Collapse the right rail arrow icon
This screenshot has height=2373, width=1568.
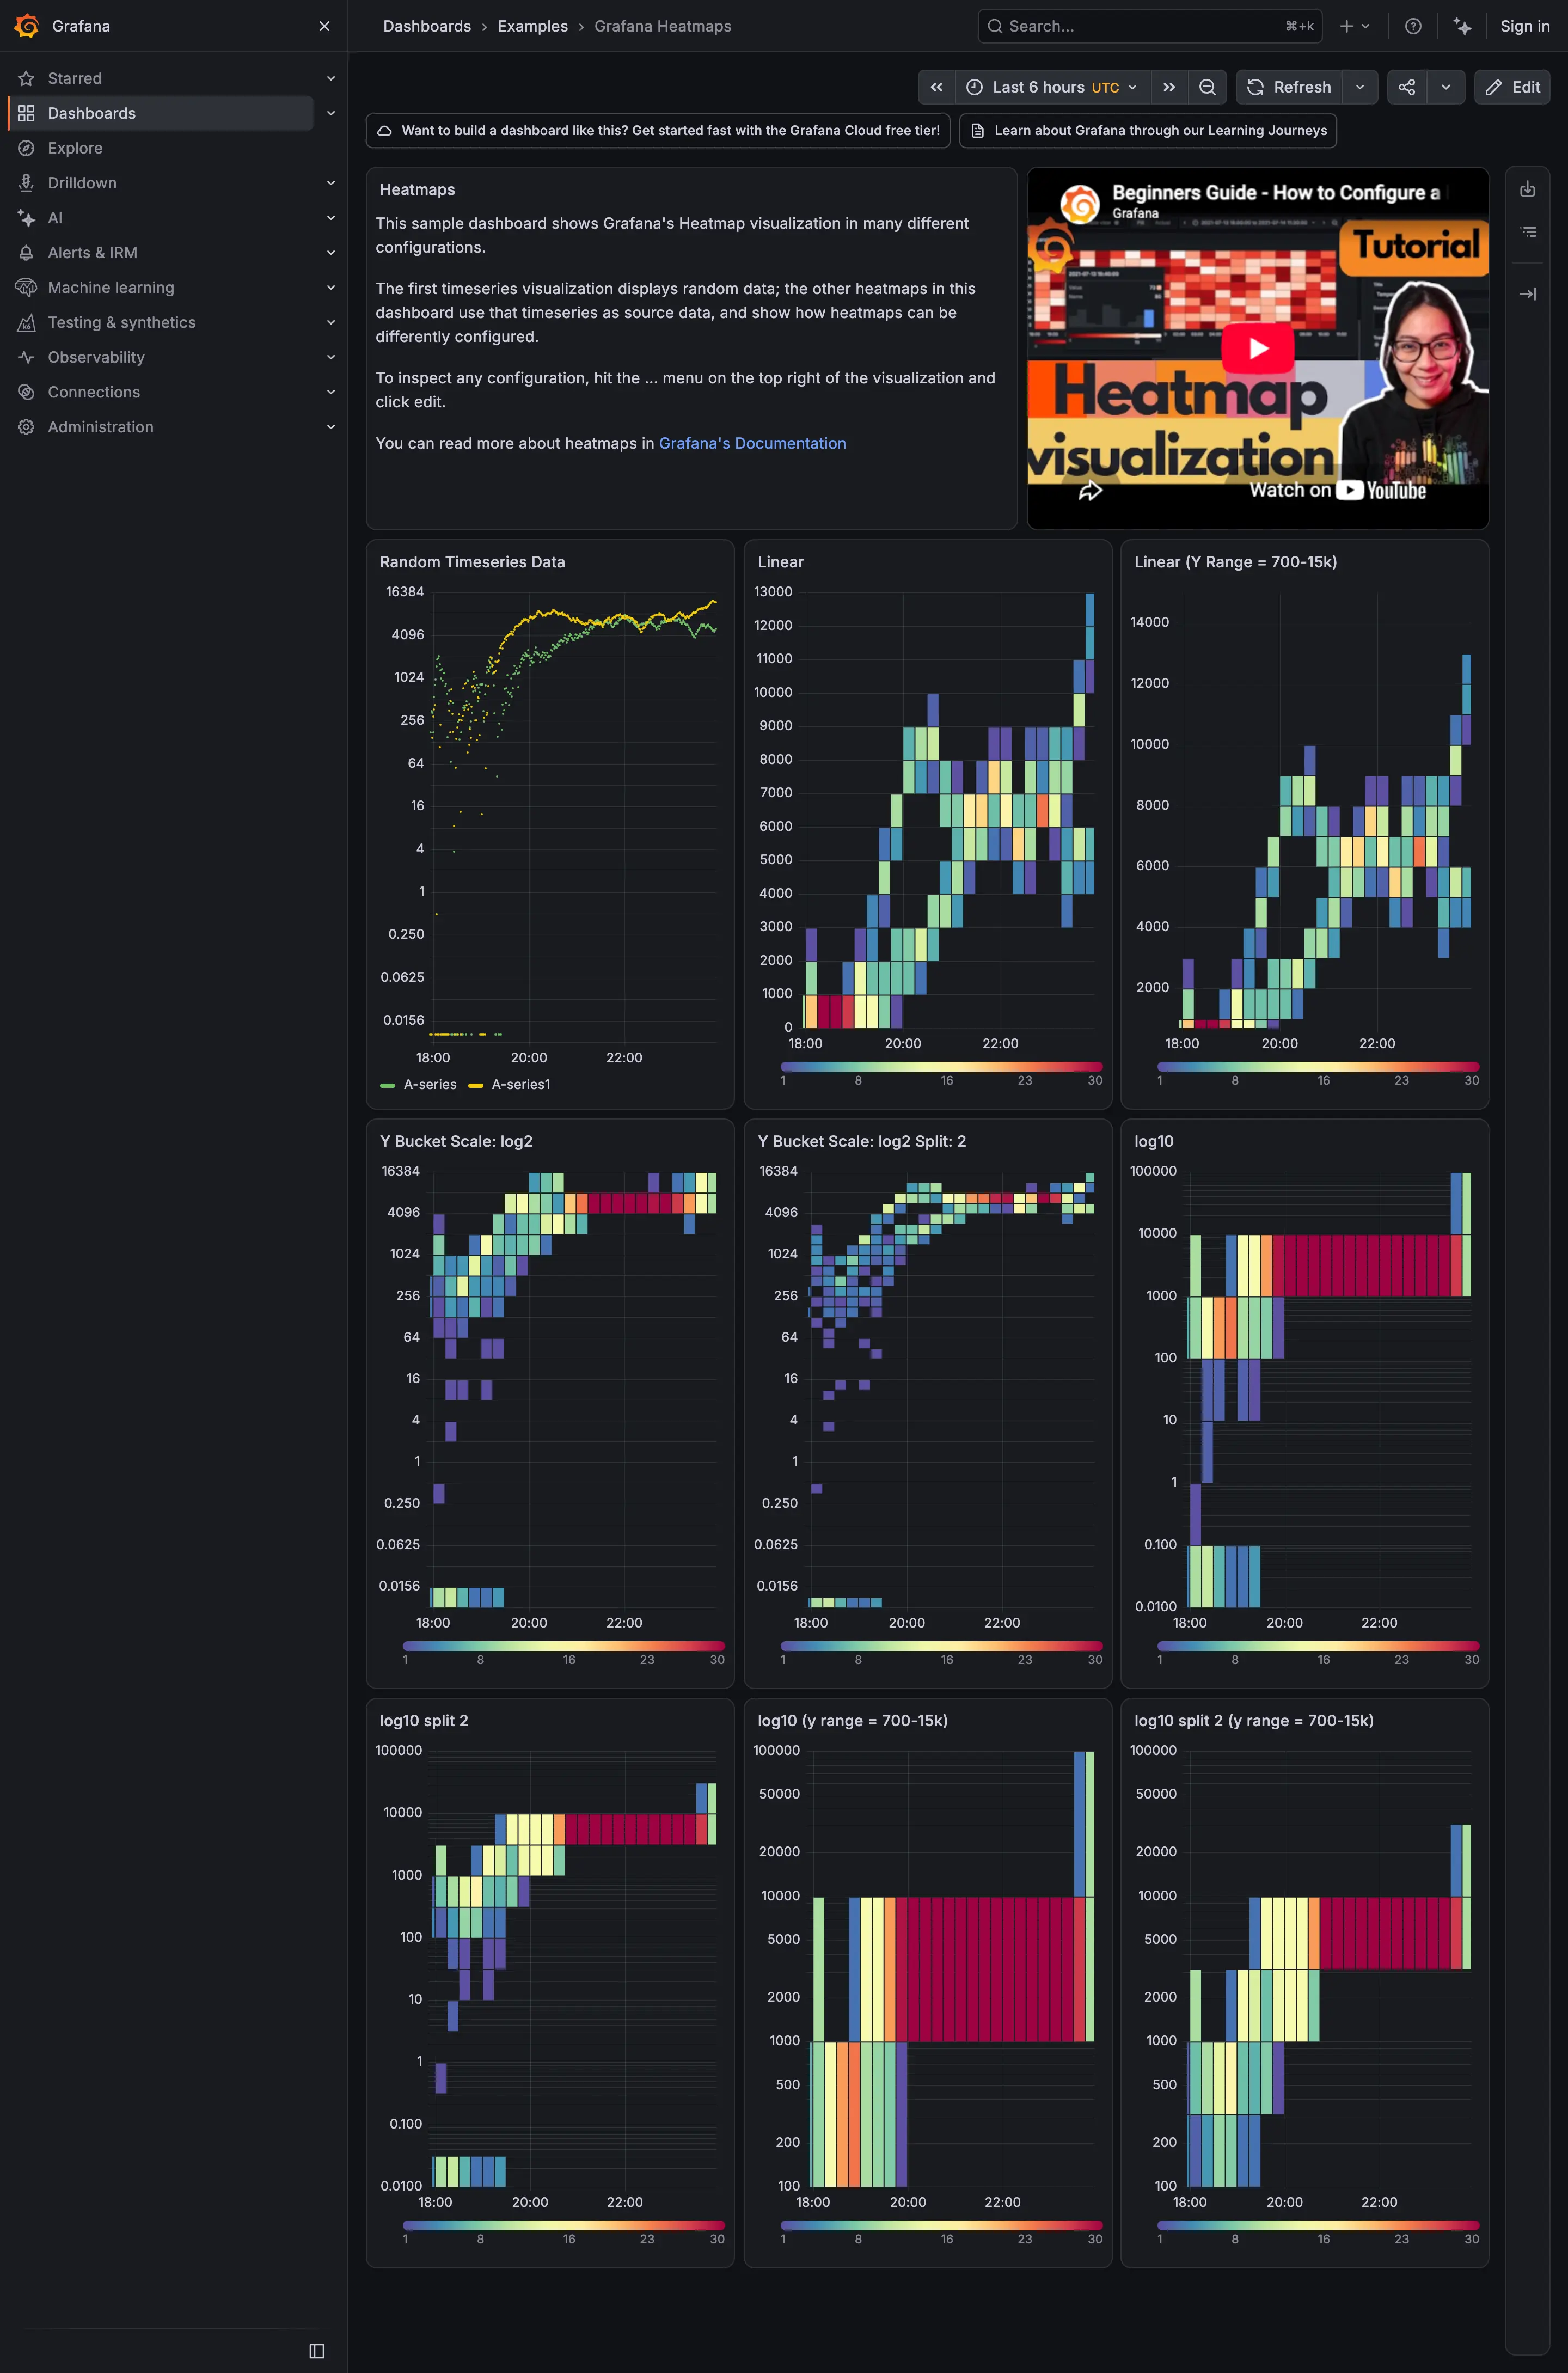click(x=1528, y=294)
